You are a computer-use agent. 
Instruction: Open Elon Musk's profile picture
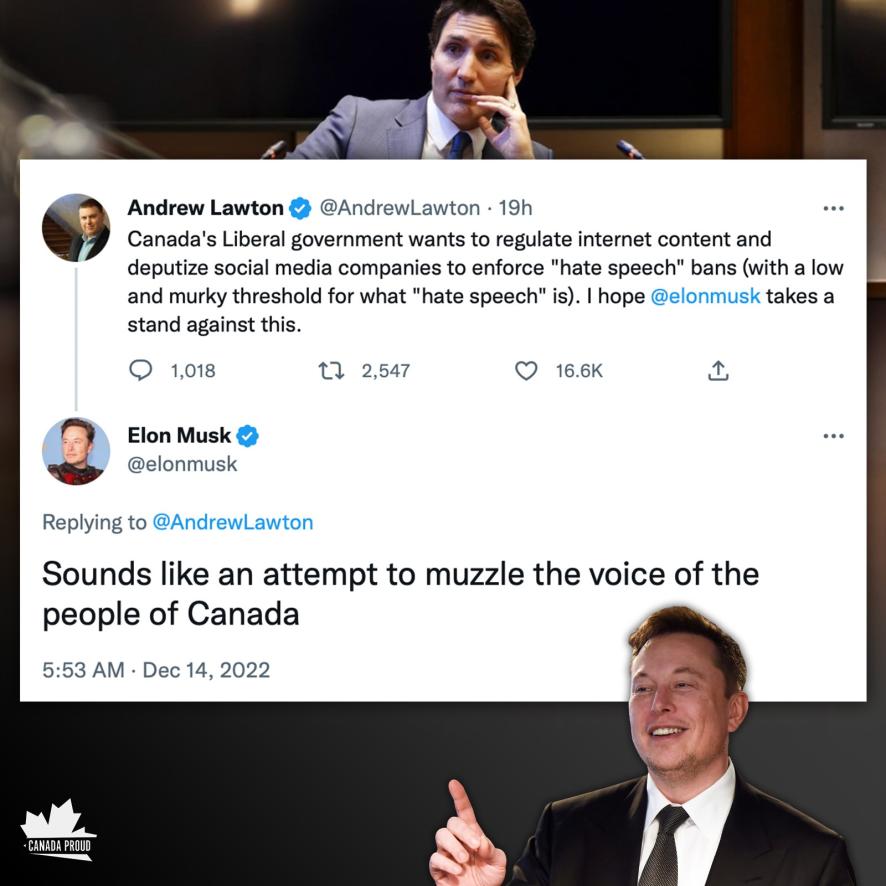click(76, 451)
